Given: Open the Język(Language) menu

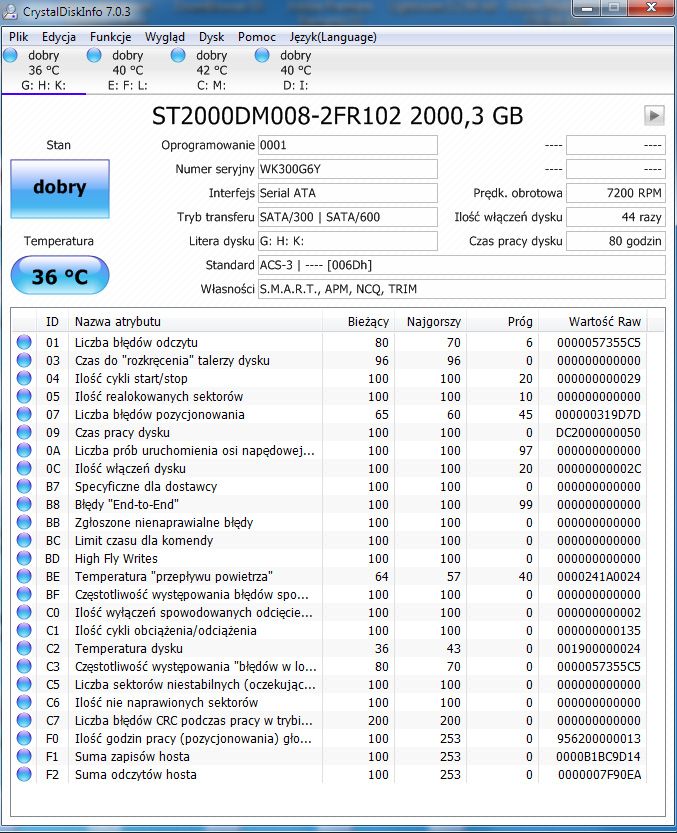Looking at the screenshot, I should pos(333,37).
